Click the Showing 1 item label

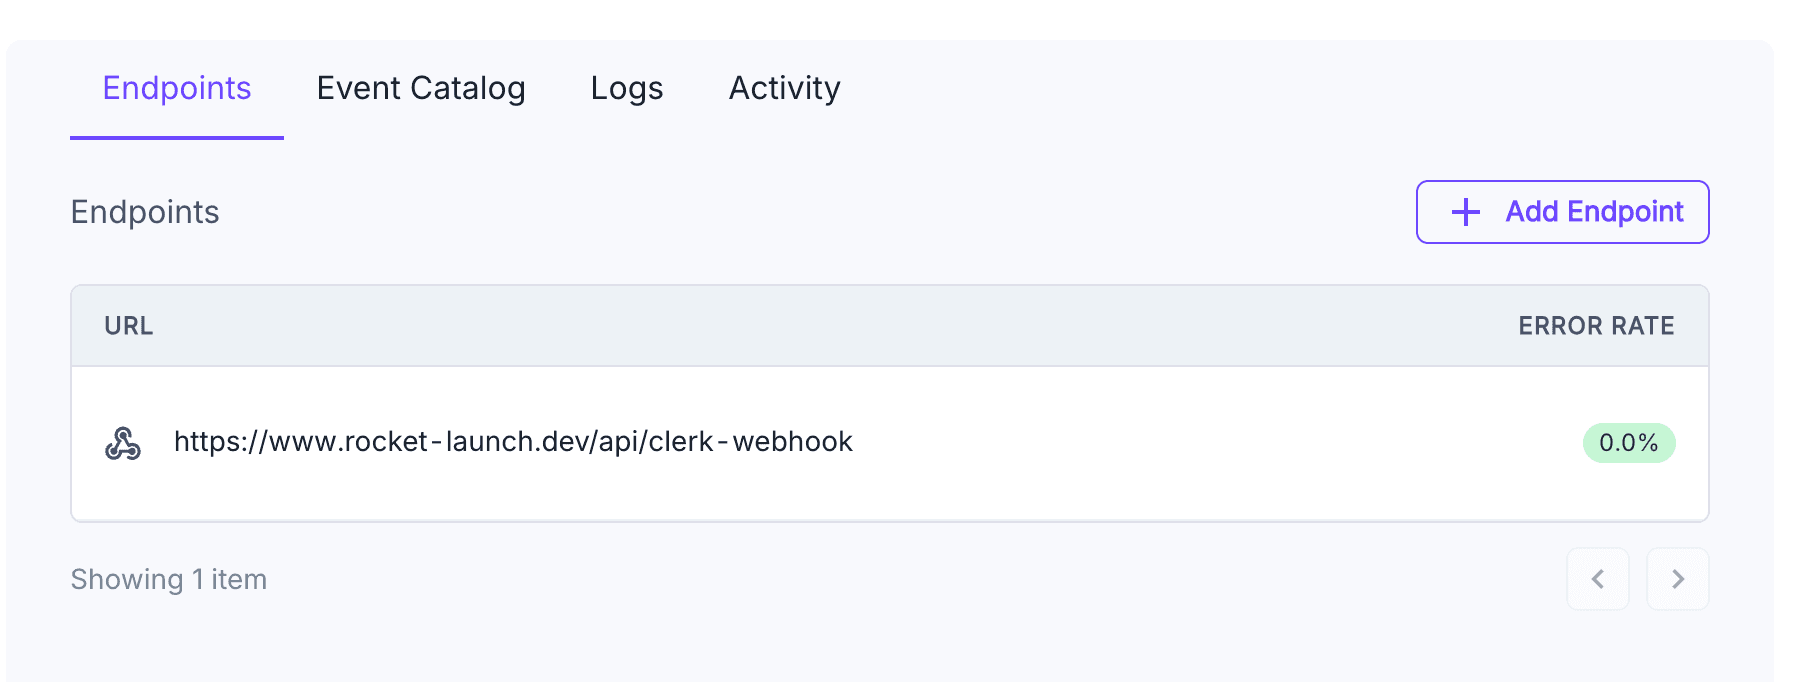[x=168, y=579]
